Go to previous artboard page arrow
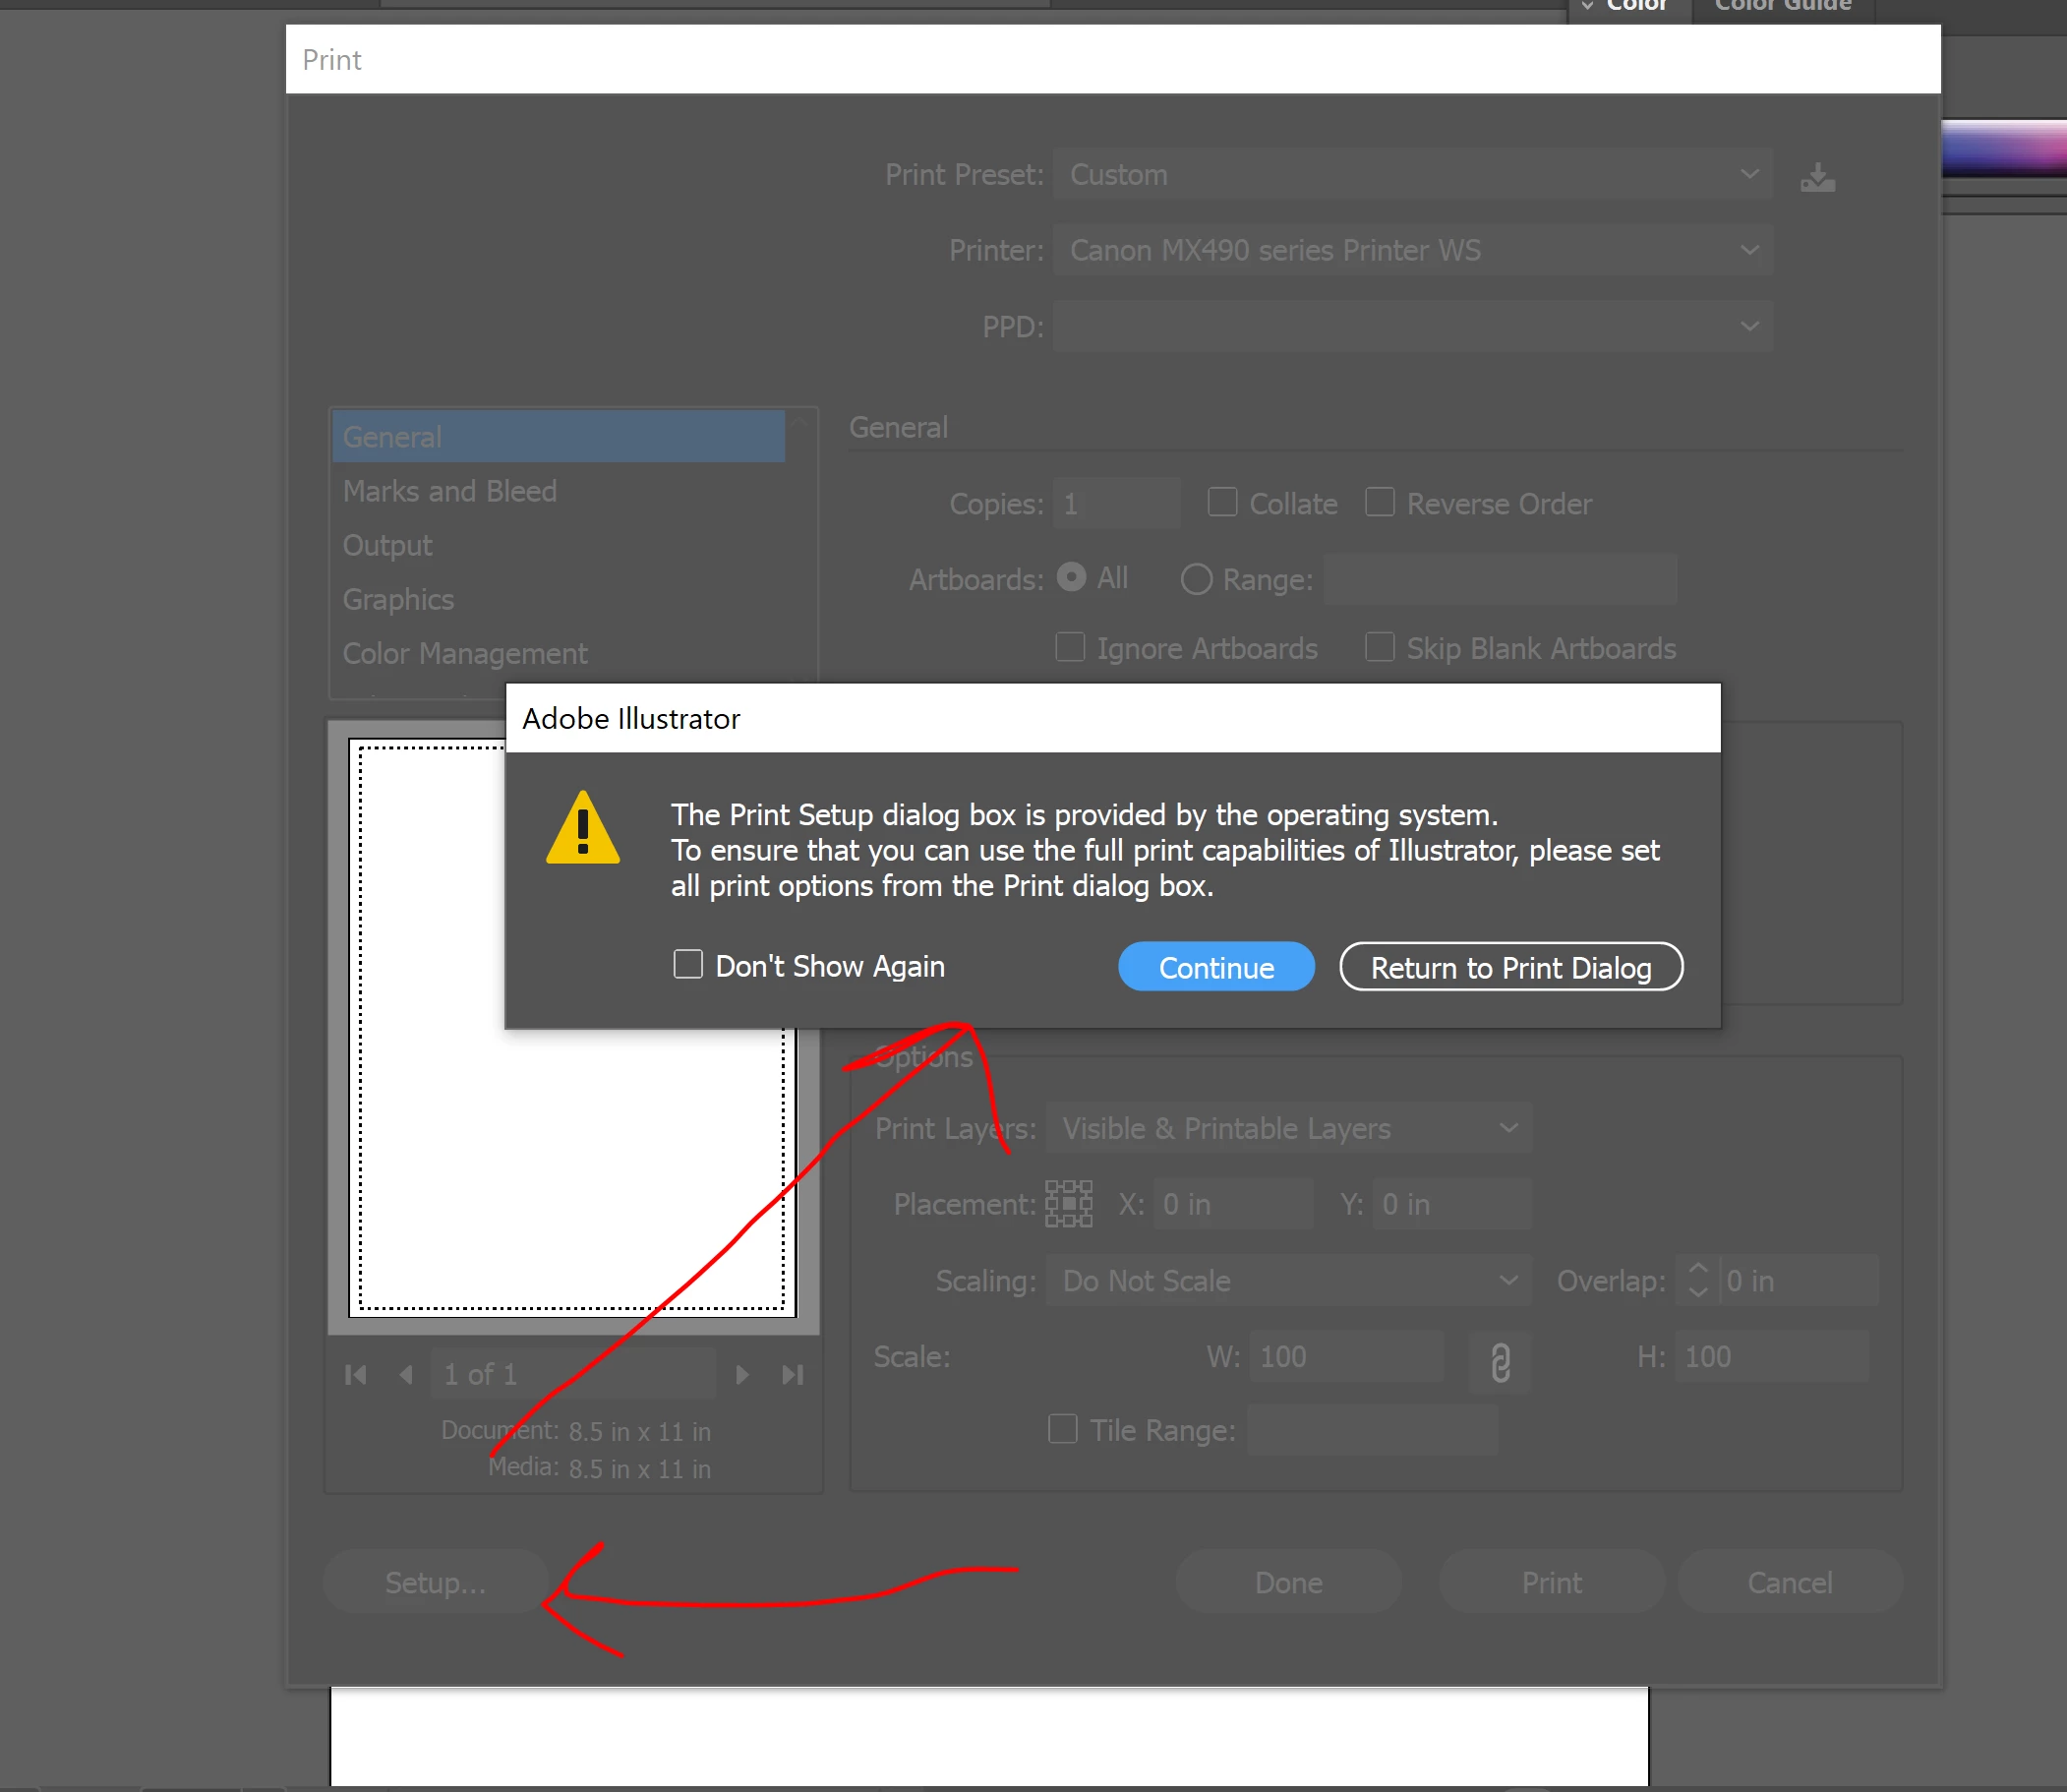 pos(406,1375)
